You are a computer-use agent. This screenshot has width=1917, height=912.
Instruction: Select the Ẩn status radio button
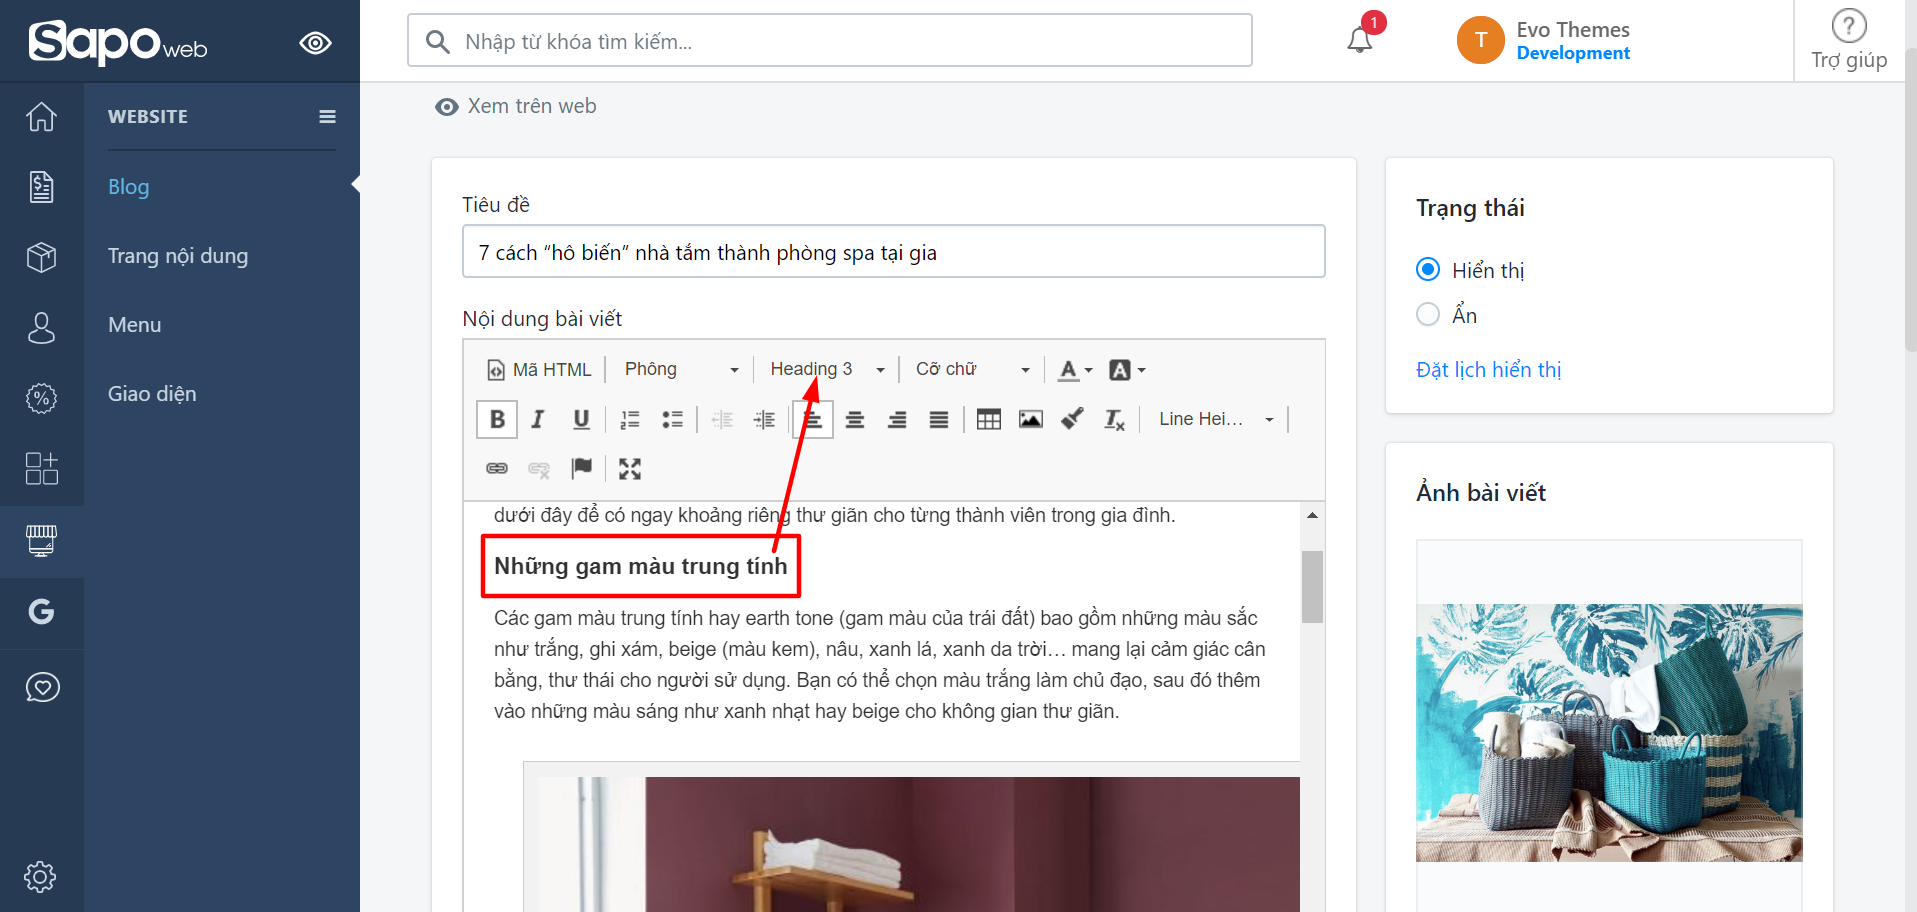[x=1428, y=314]
